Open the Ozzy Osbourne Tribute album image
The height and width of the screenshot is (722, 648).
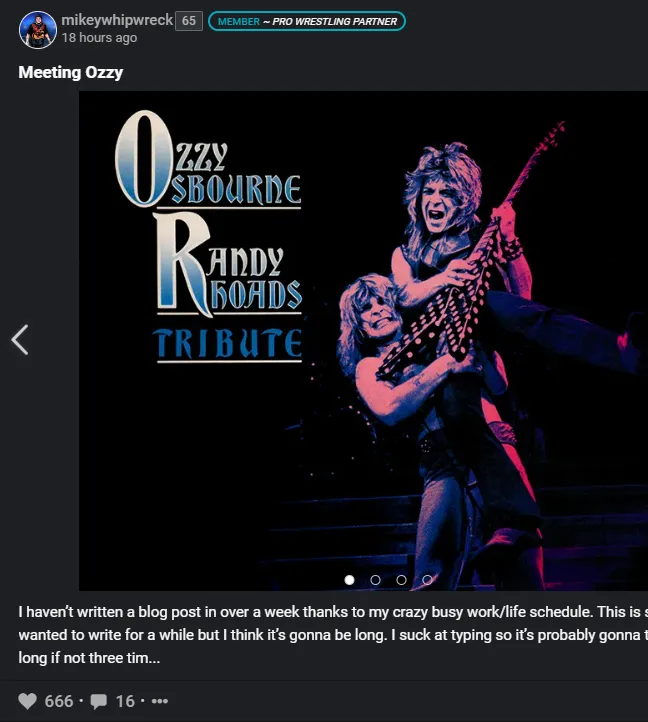point(363,341)
